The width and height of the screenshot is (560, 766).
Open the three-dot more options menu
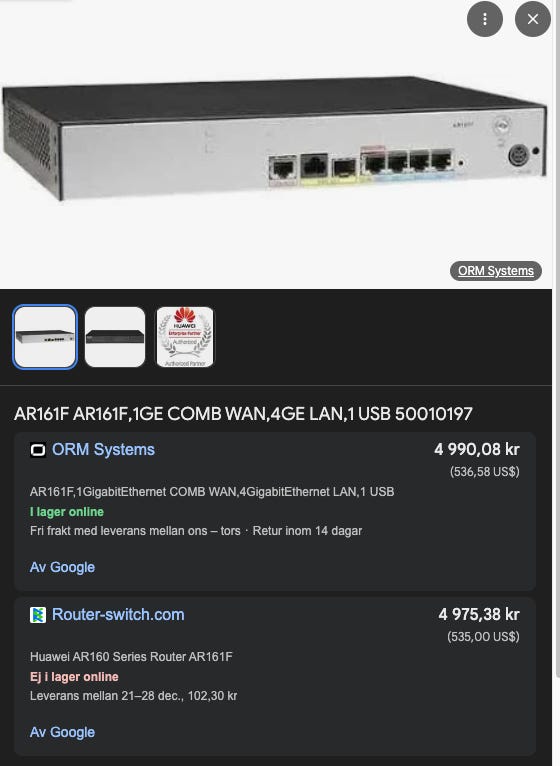485,19
